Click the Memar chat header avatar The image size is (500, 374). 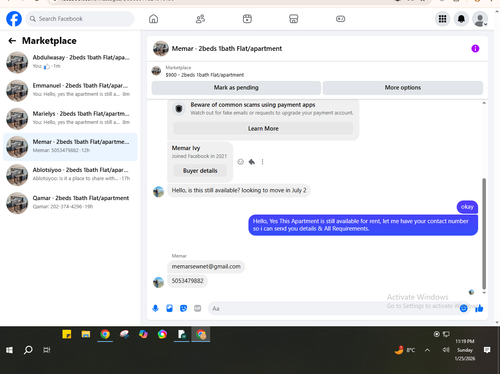pyautogui.click(x=161, y=49)
